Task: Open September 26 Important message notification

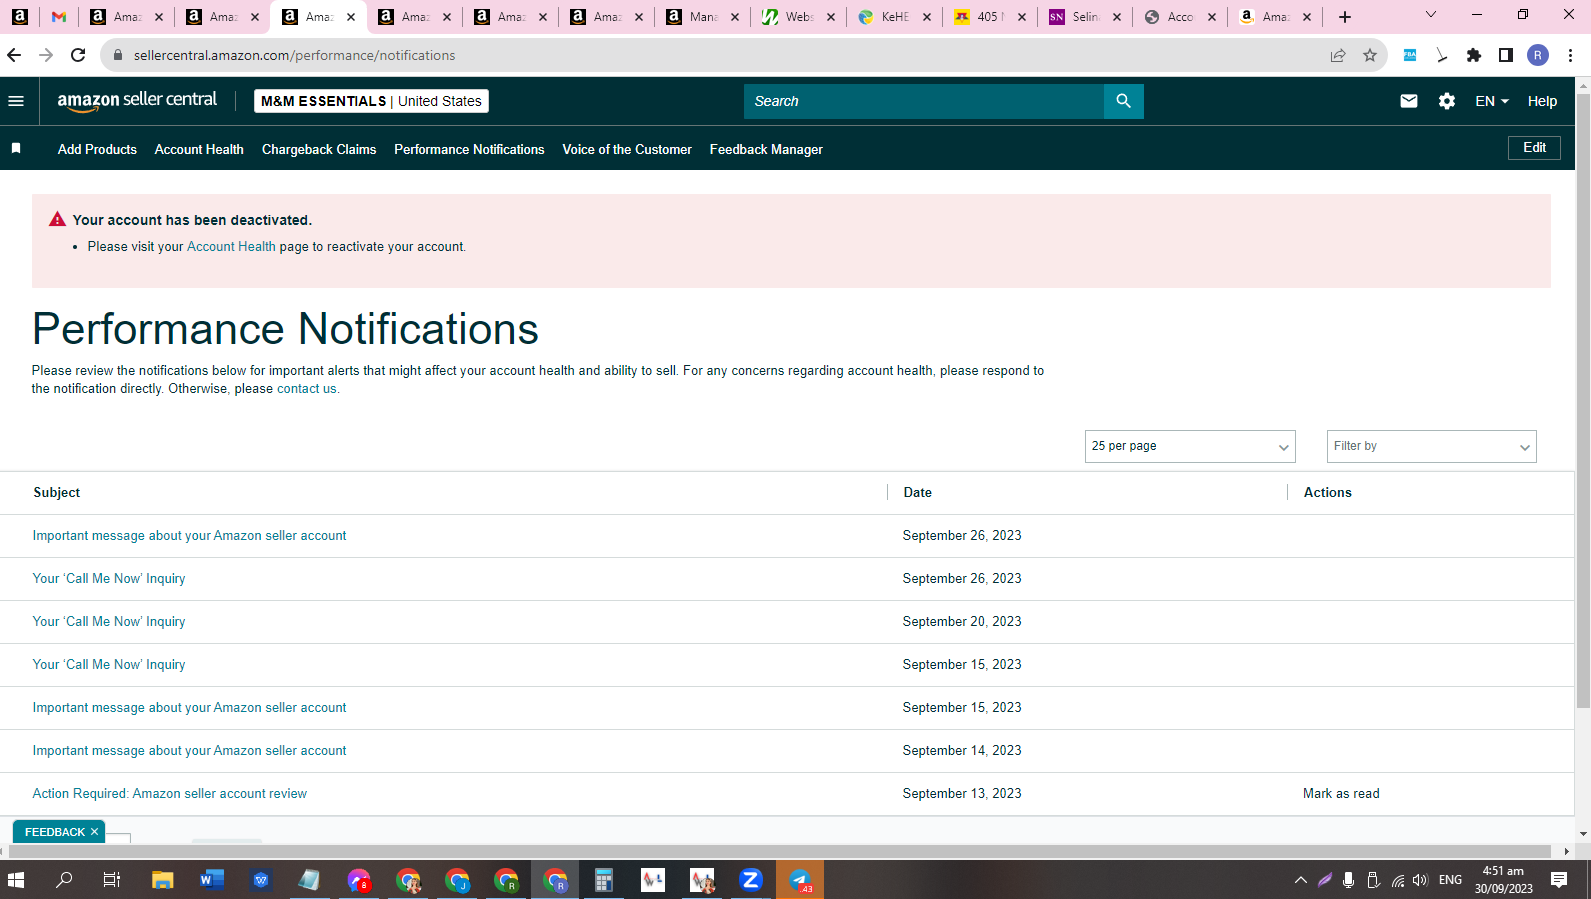Action: click(189, 536)
